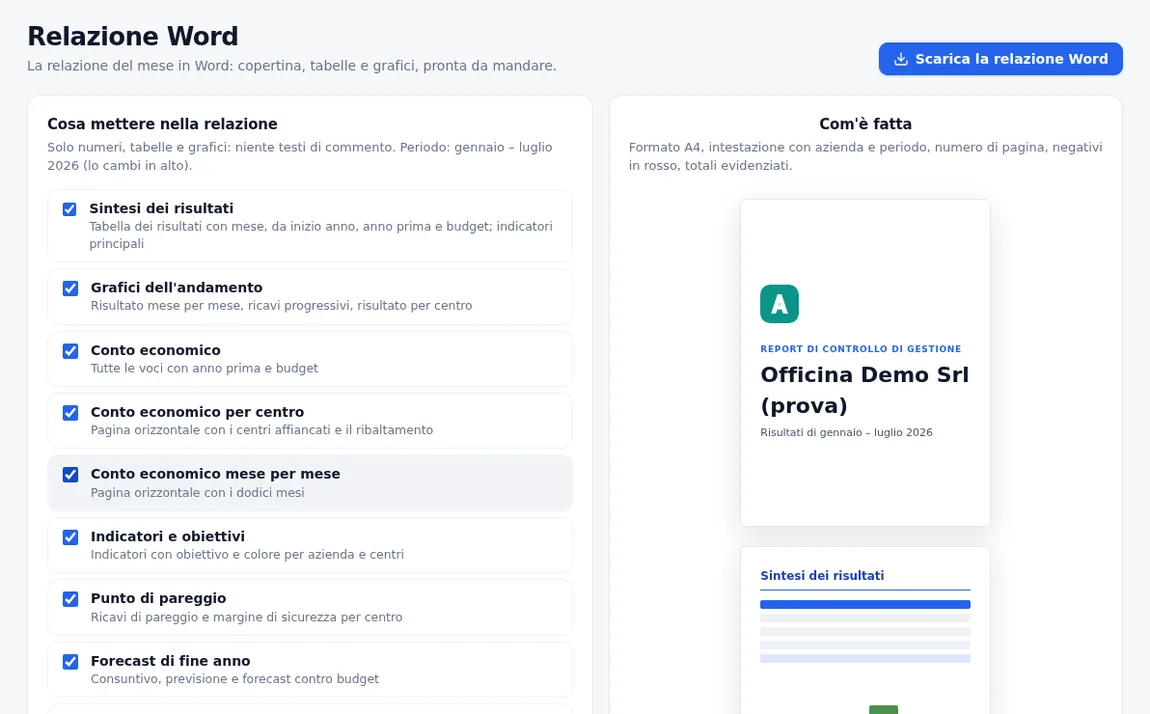Image resolution: width=1150 pixels, height=714 pixels.
Task: Click the green A logo on cover preview
Action: point(779,303)
